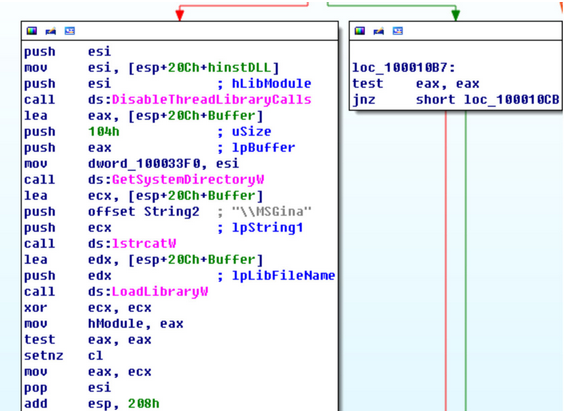Image resolution: width=566 pixels, height=412 pixels.
Task: Click the group nodes icon in left block
Action: (70, 31)
